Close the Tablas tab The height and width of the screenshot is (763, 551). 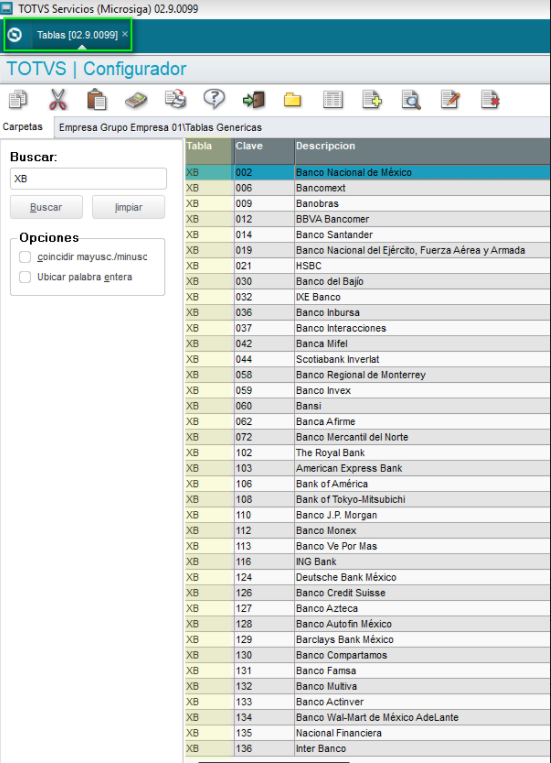click(x=125, y=34)
